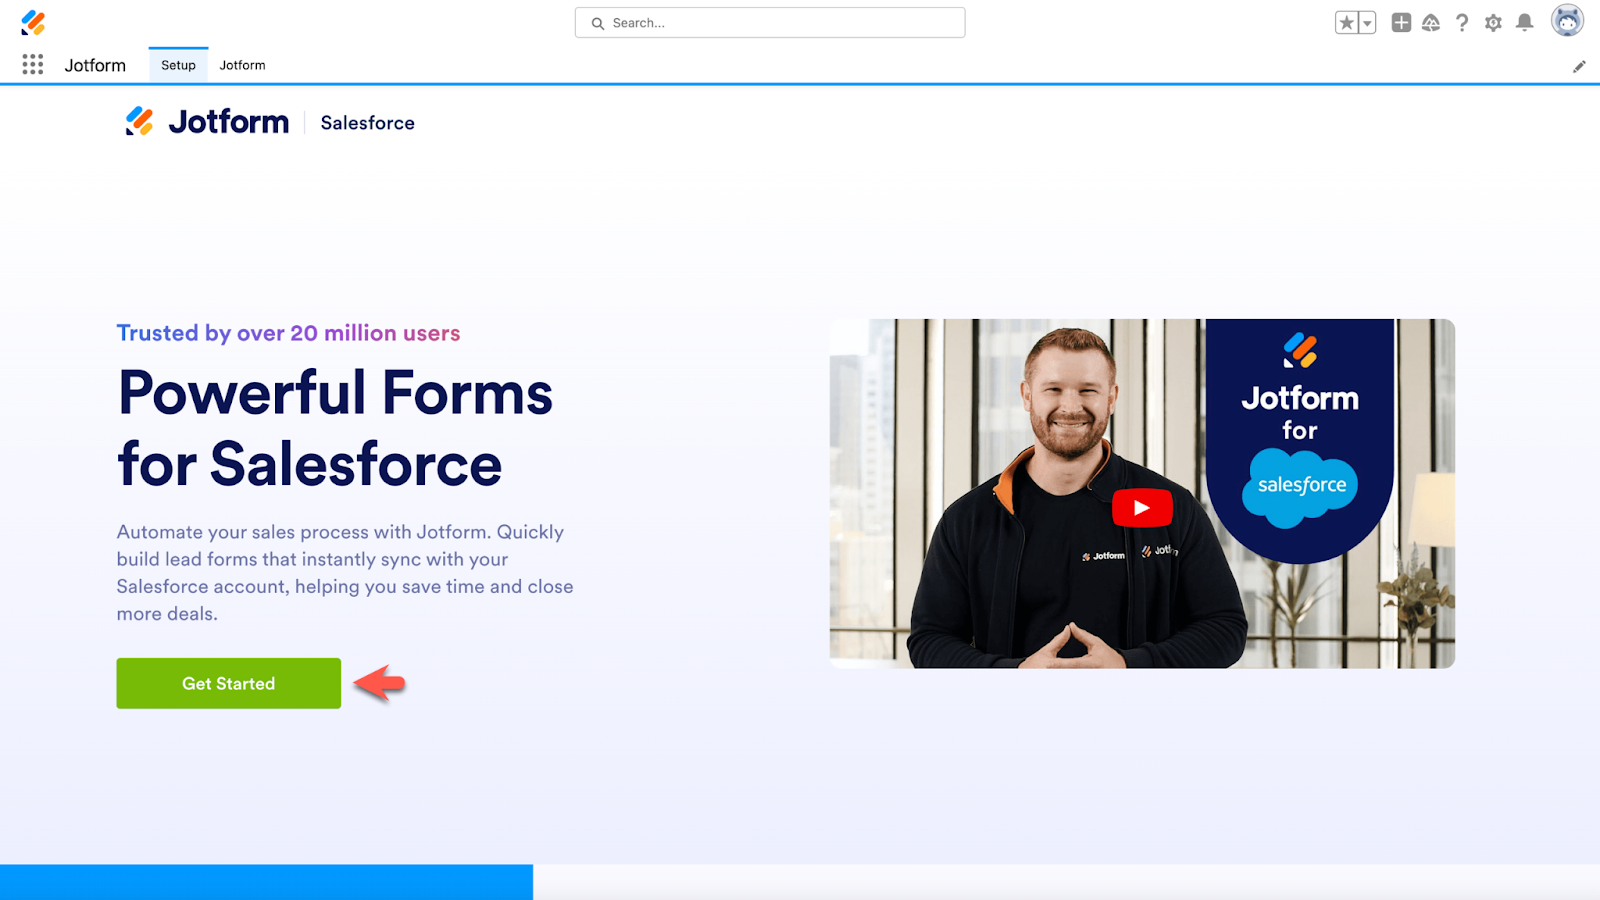Screen dimensions: 1600x900
Task: Click the Jotform logo in the top-left corner
Action: pyautogui.click(x=33, y=22)
